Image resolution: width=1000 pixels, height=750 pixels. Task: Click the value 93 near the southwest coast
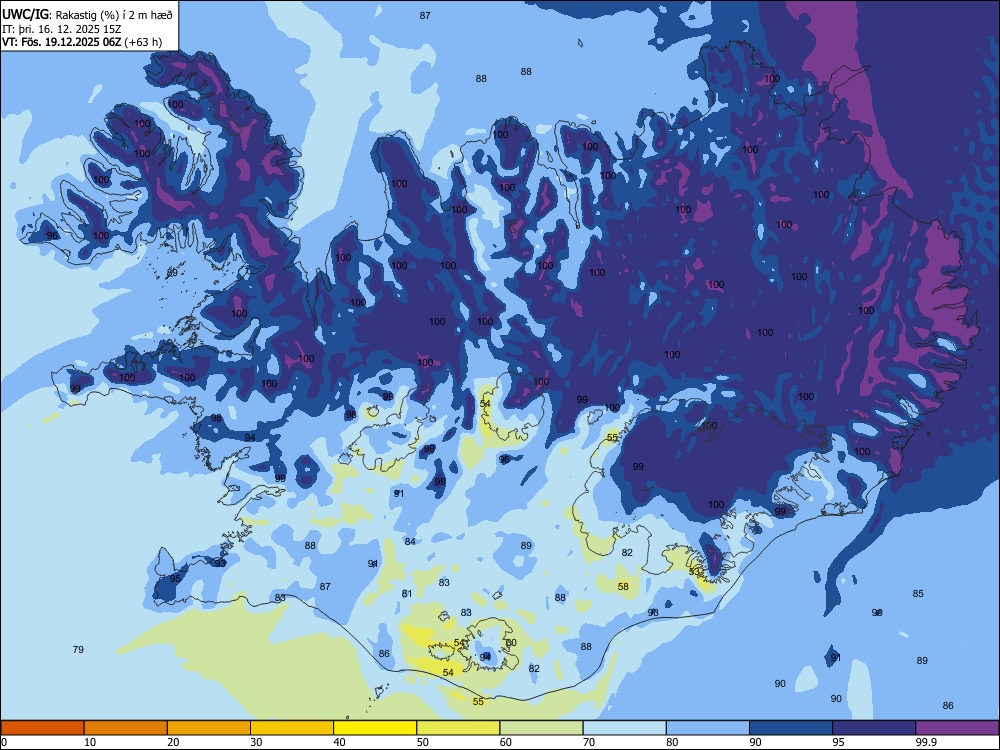[x=220, y=563]
